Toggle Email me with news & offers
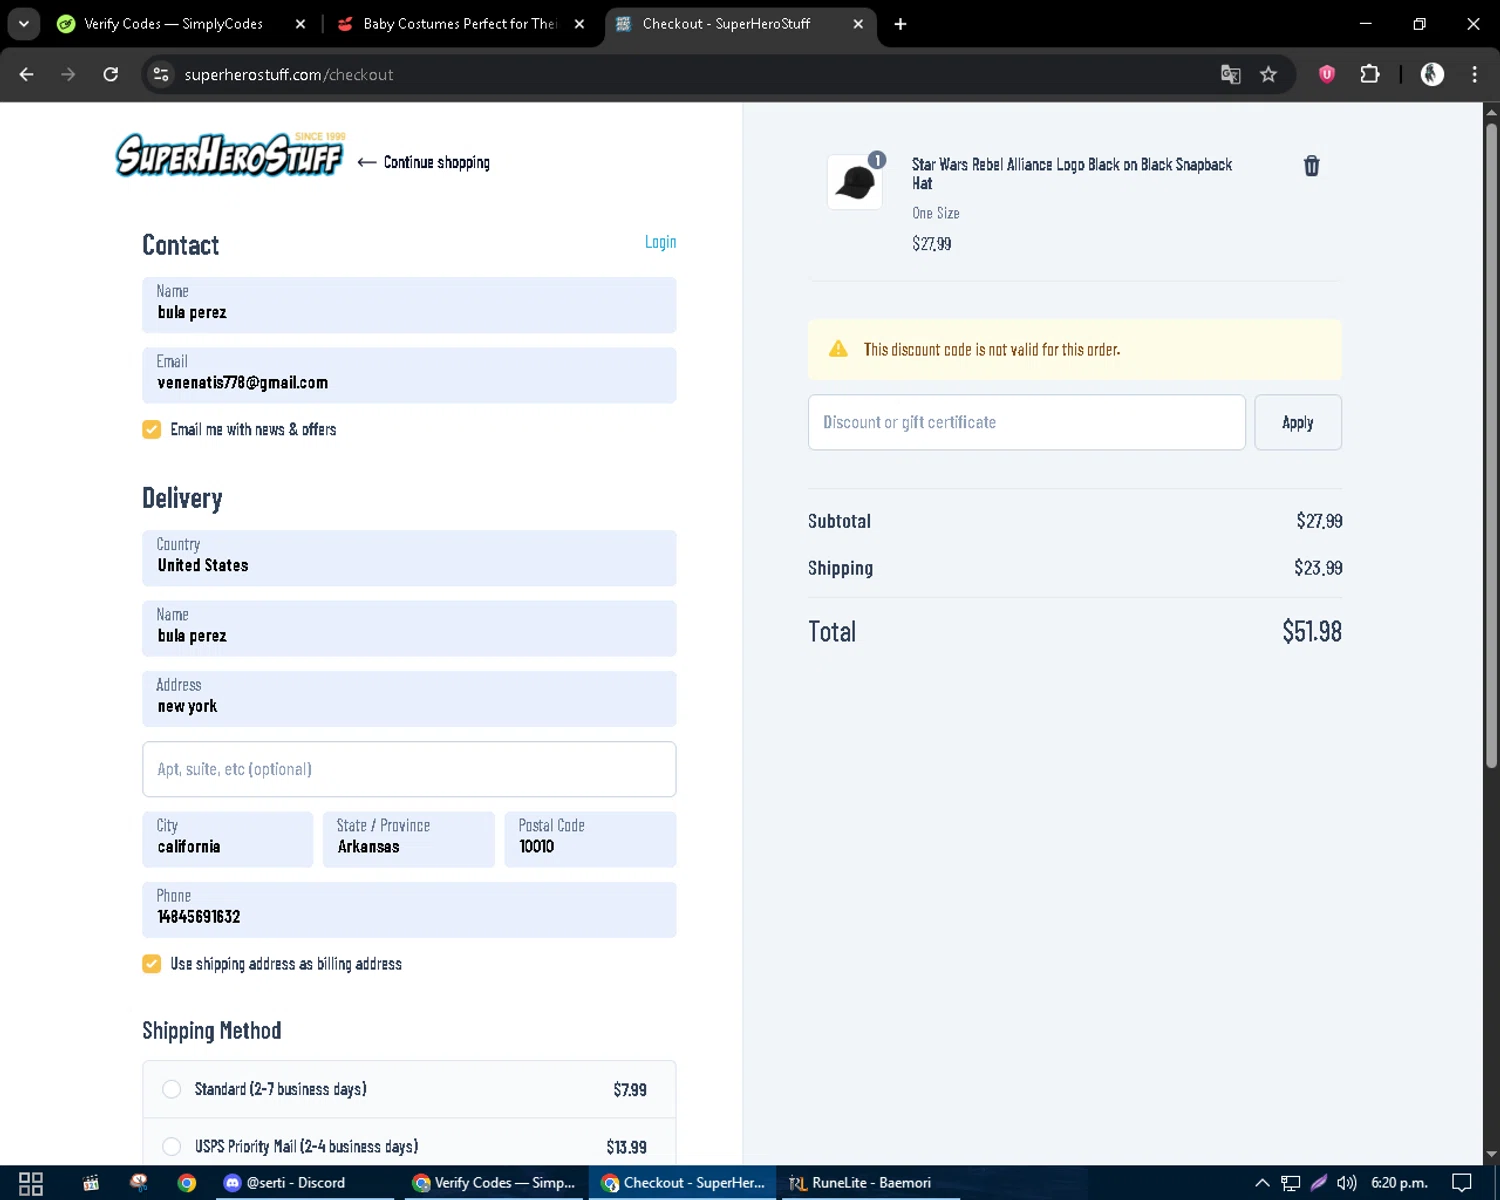1500x1200 pixels. 152,429
